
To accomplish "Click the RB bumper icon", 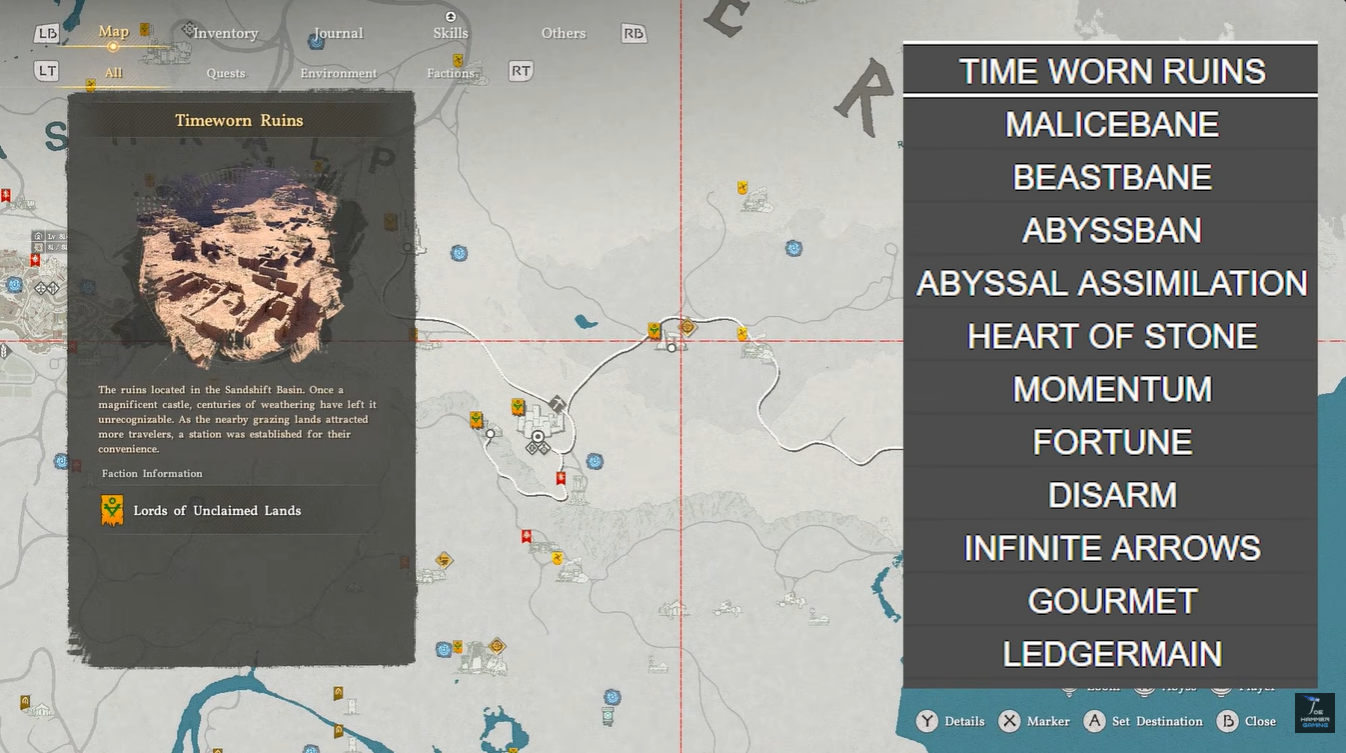I will click(633, 33).
